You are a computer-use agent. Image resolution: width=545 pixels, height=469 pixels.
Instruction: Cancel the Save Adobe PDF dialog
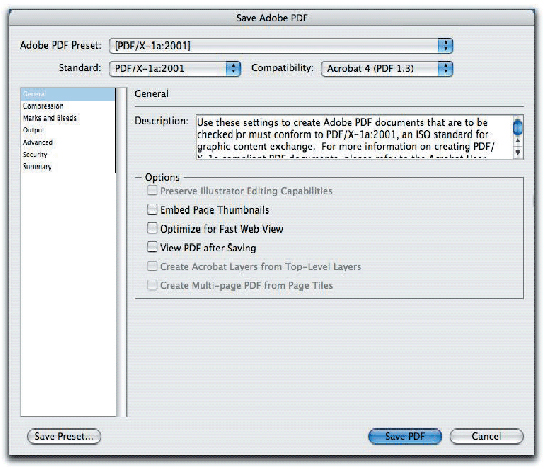(487, 436)
